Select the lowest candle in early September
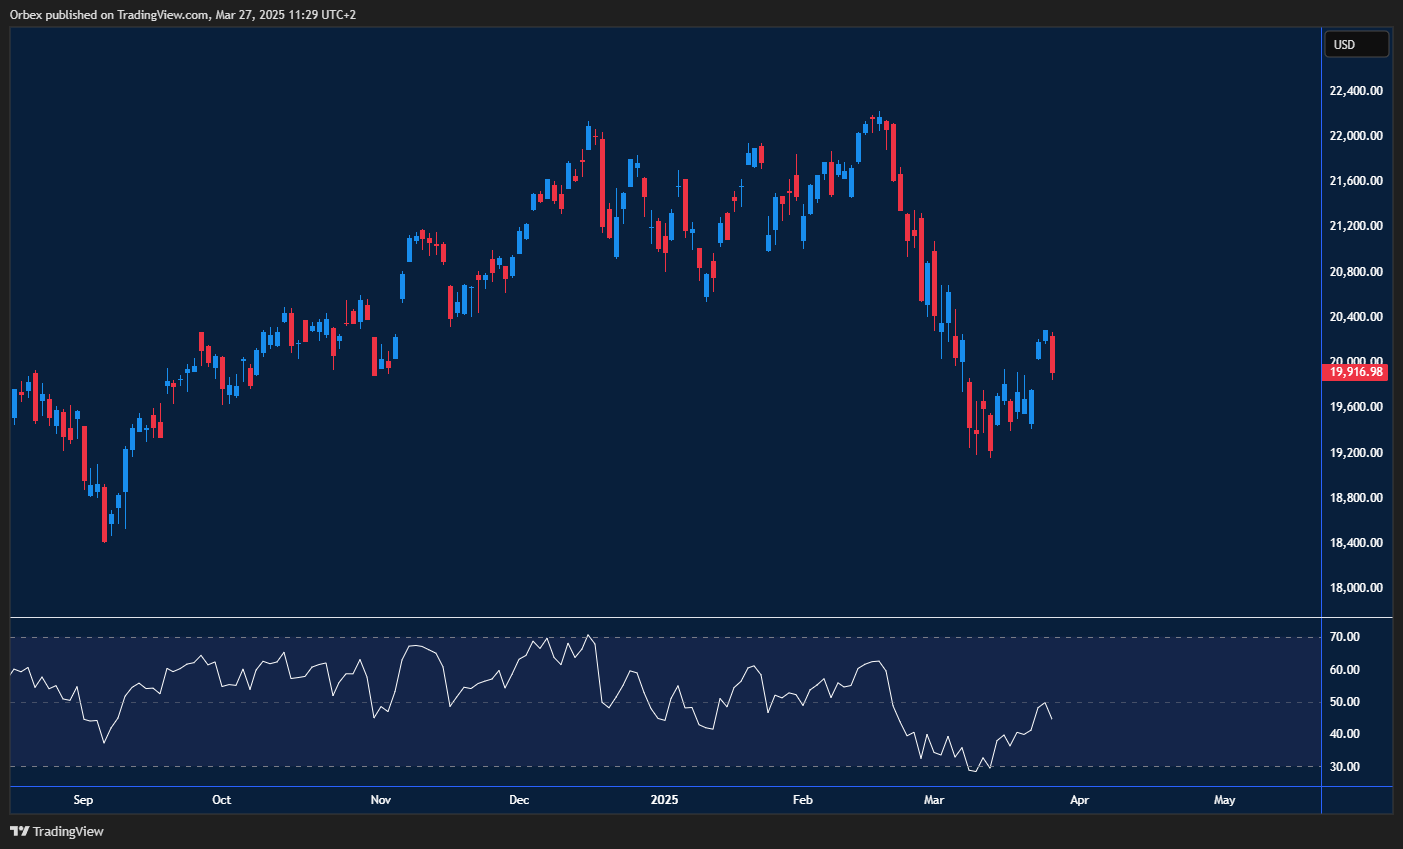 point(105,515)
